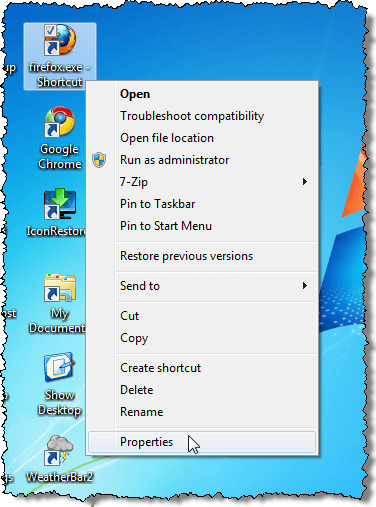376x507 pixels.
Task: Select the WeatherBar2 desktop shortcut
Action: pyautogui.click(x=60, y=459)
